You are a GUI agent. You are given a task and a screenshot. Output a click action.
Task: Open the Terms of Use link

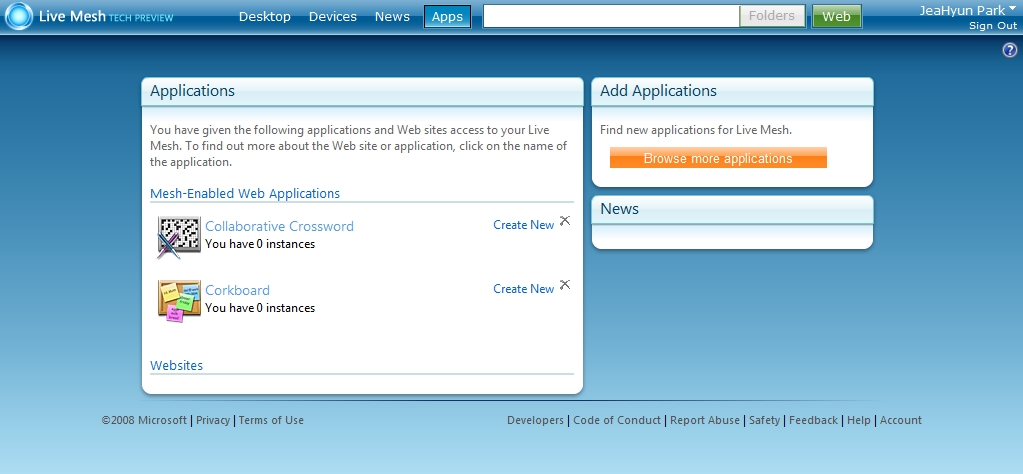click(271, 421)
